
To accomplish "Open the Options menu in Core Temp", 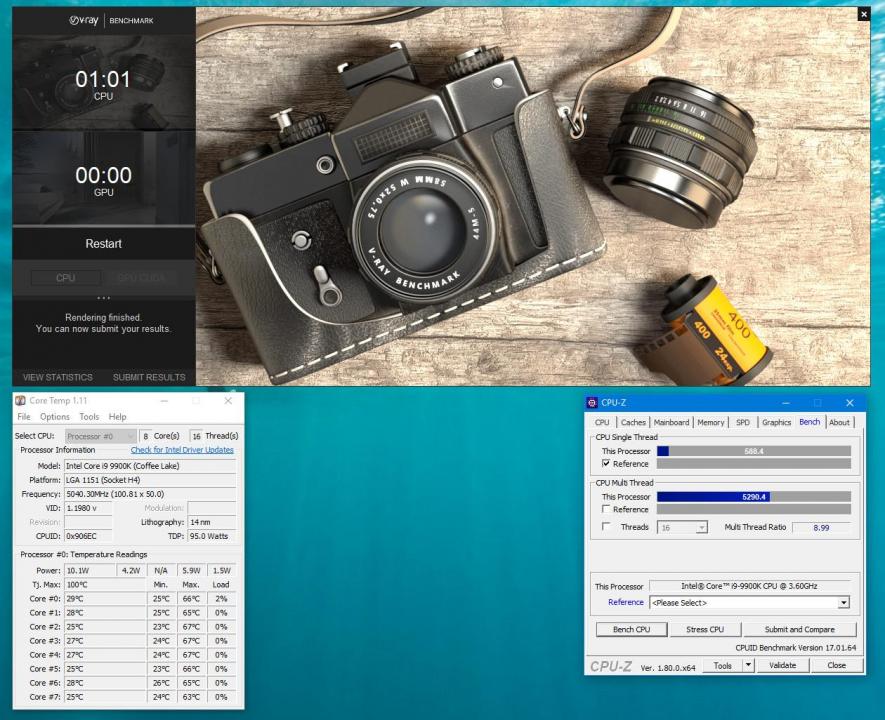I will pyautogui.click(x=54, y=417).
